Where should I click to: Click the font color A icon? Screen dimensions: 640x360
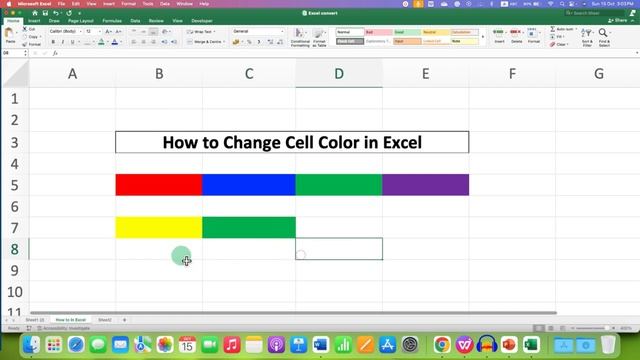pos(115,42)
